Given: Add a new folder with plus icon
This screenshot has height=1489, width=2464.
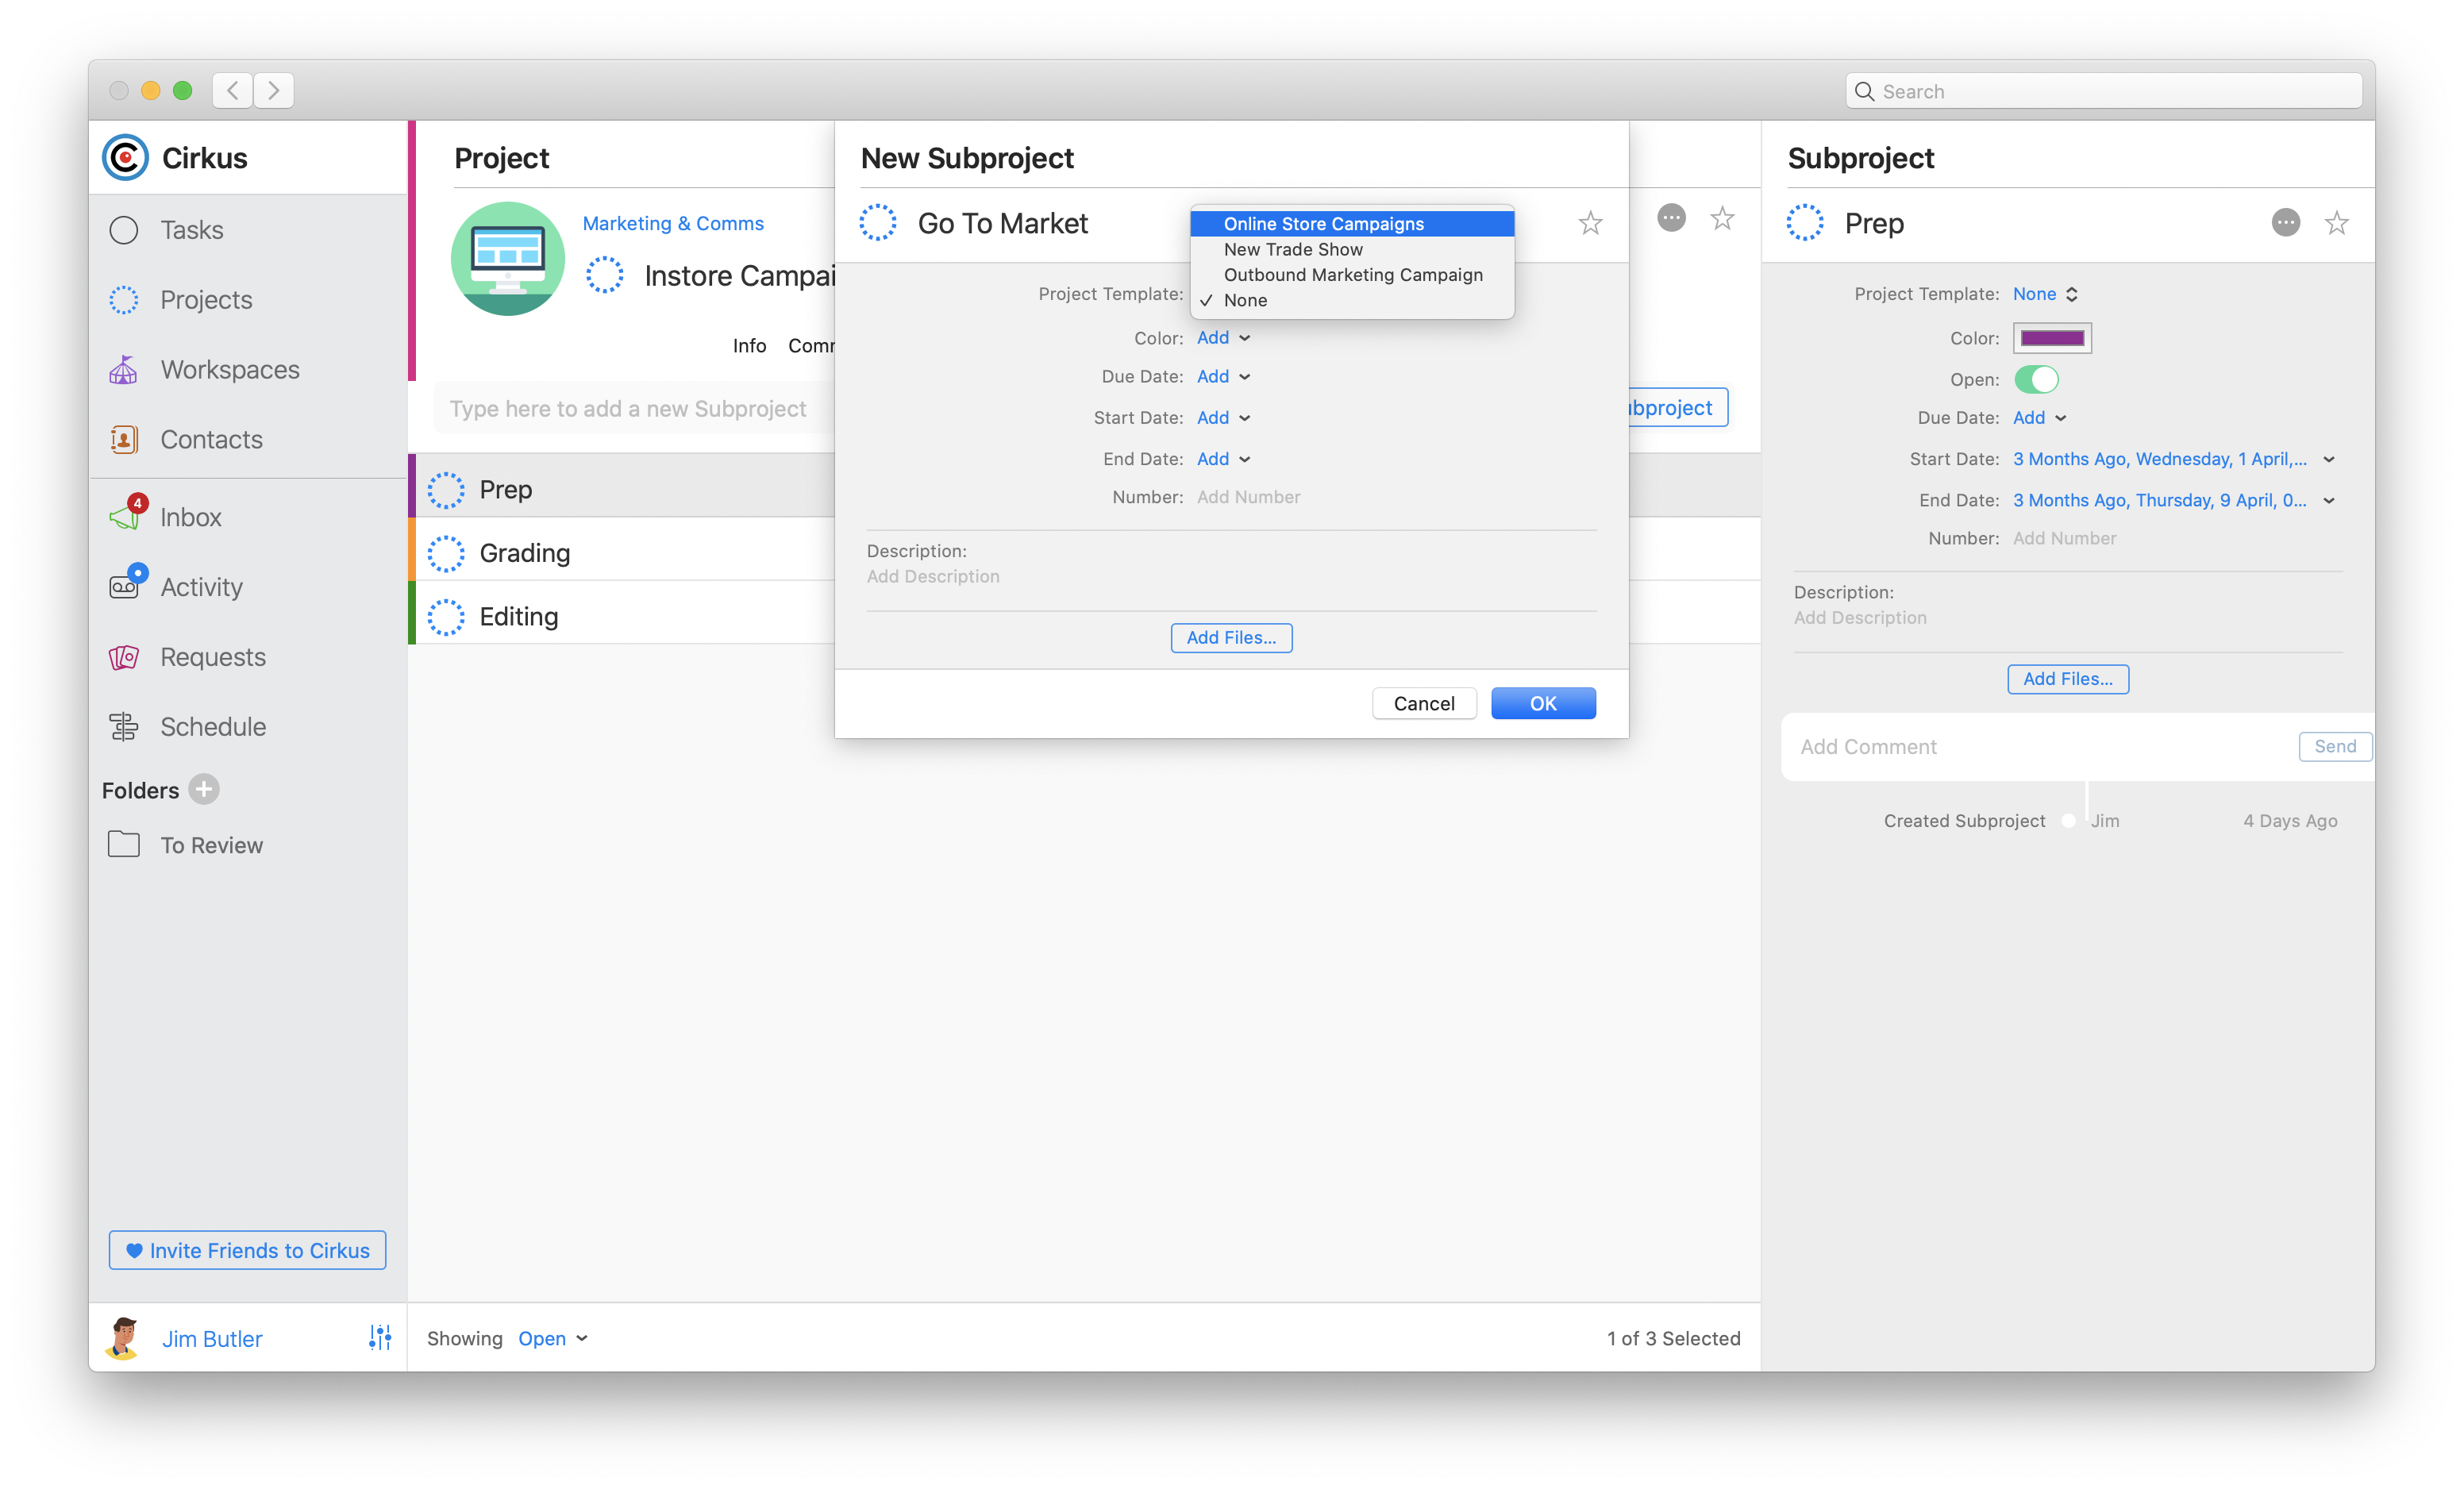Looking at the screenshot, I should (x=204, y=790).
